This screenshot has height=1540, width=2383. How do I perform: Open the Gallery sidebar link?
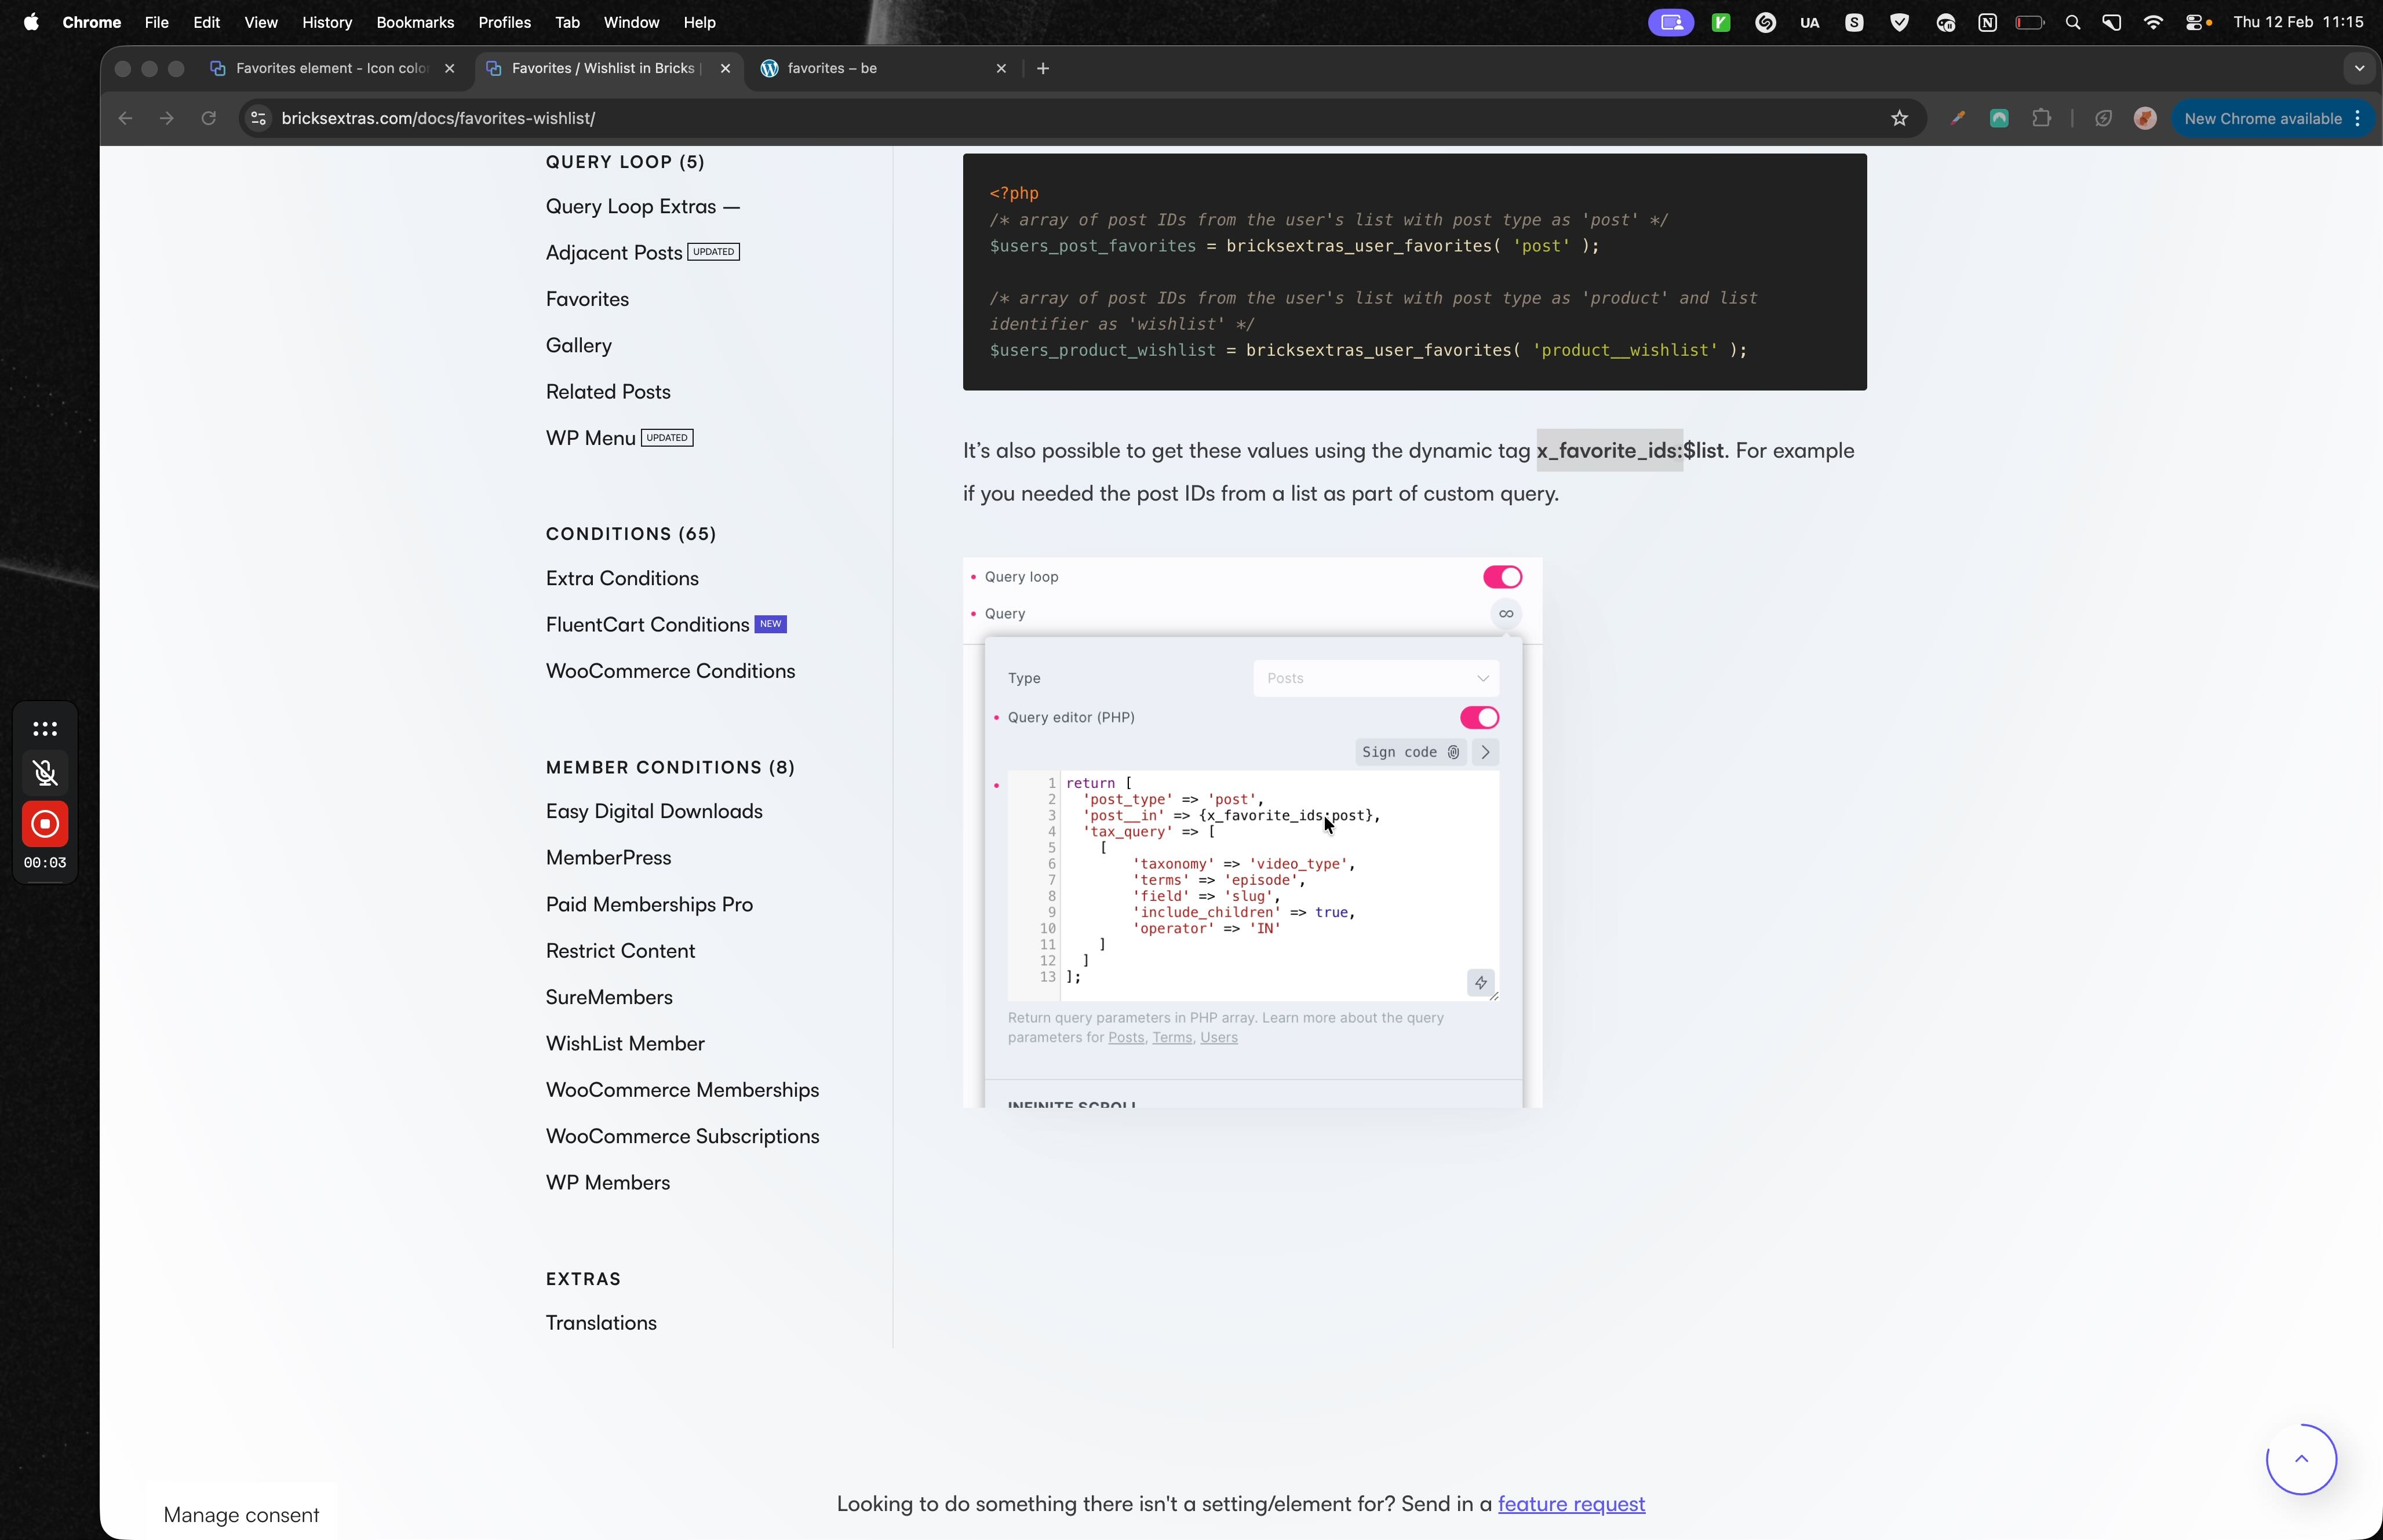click(x=578, y=346)
